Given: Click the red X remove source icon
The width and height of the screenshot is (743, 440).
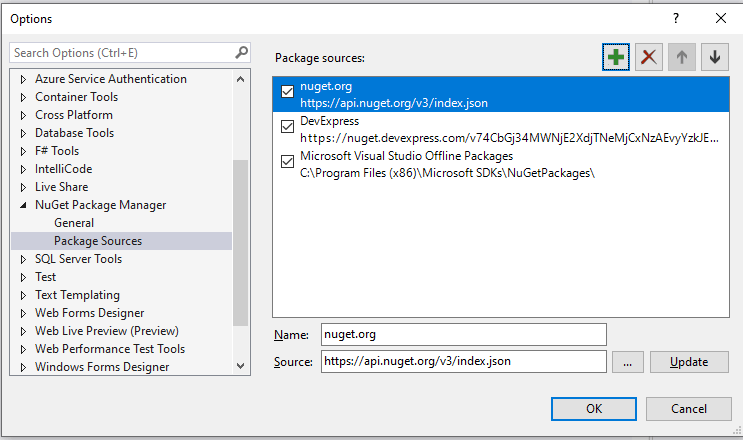Looking at the screenshot, I should point(650,57).
